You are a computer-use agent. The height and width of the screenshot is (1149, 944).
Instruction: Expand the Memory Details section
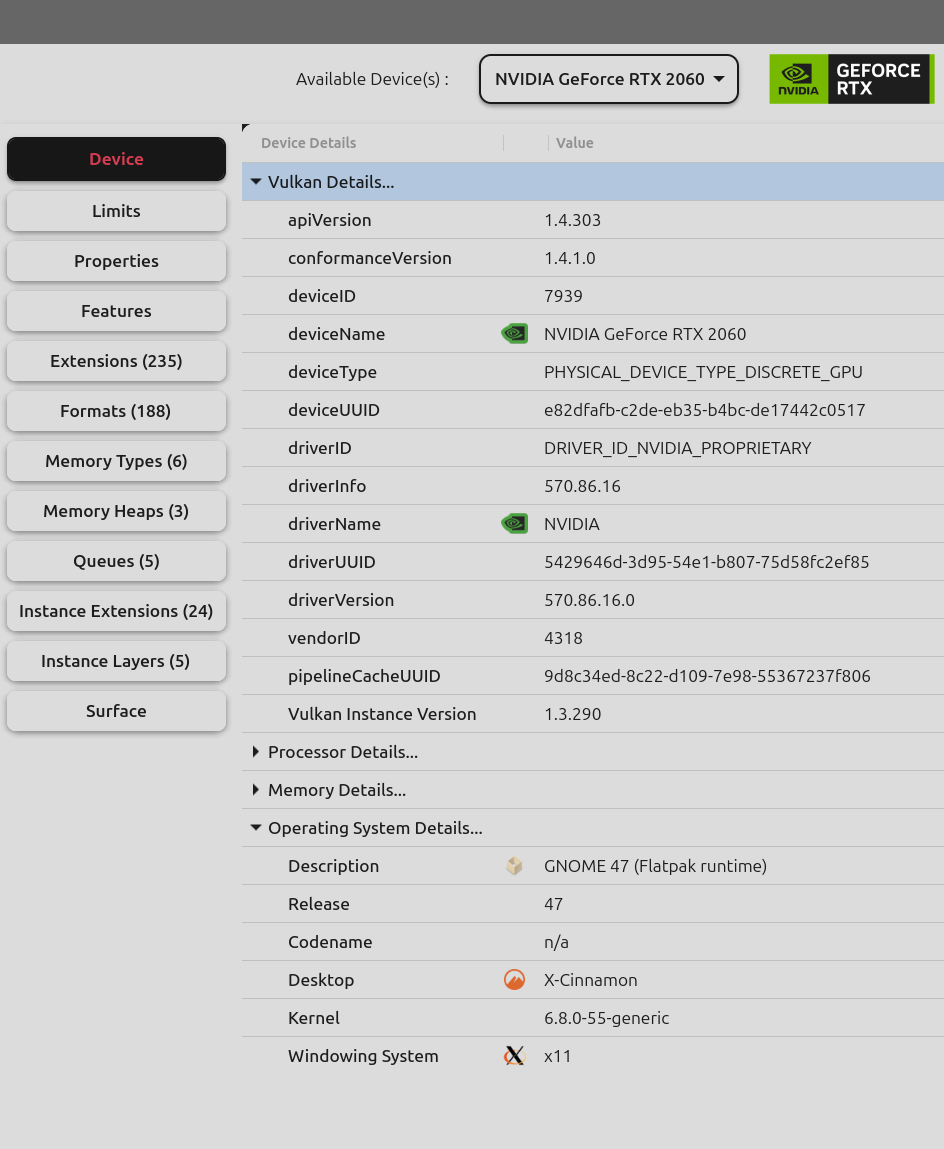tap(256, 790)
